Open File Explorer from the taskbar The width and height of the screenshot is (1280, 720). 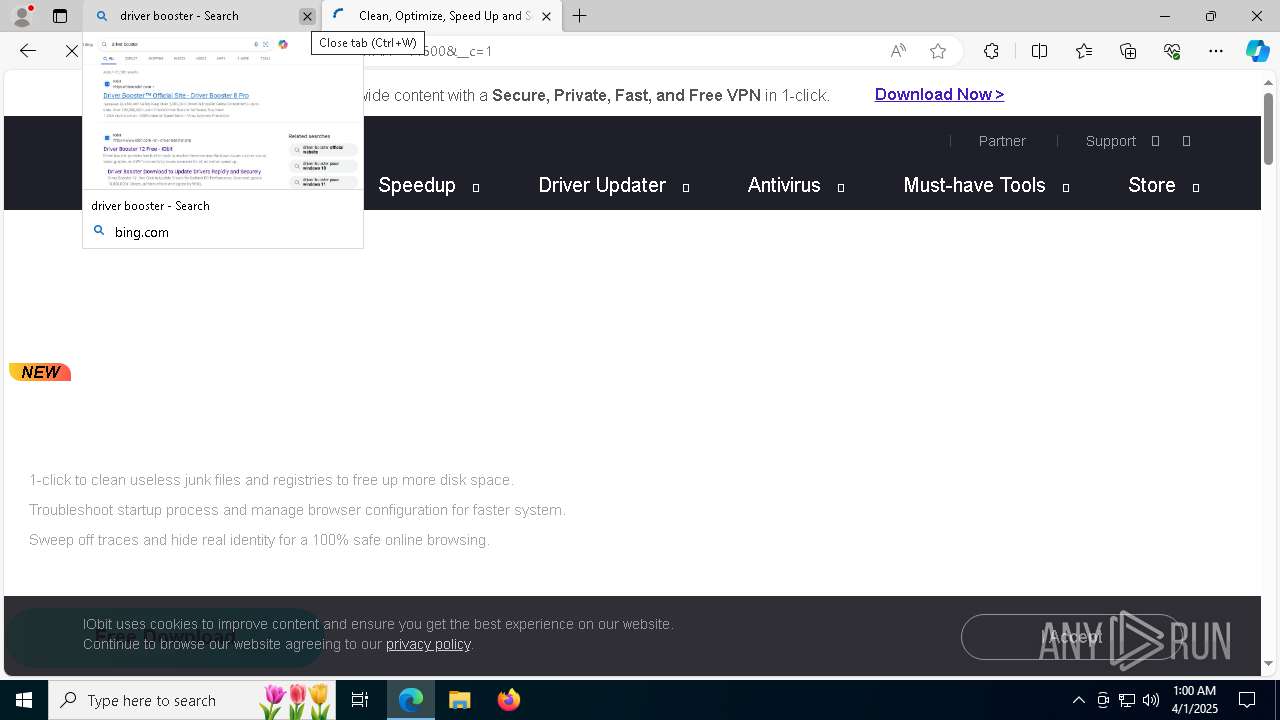[x=460, y=700]
